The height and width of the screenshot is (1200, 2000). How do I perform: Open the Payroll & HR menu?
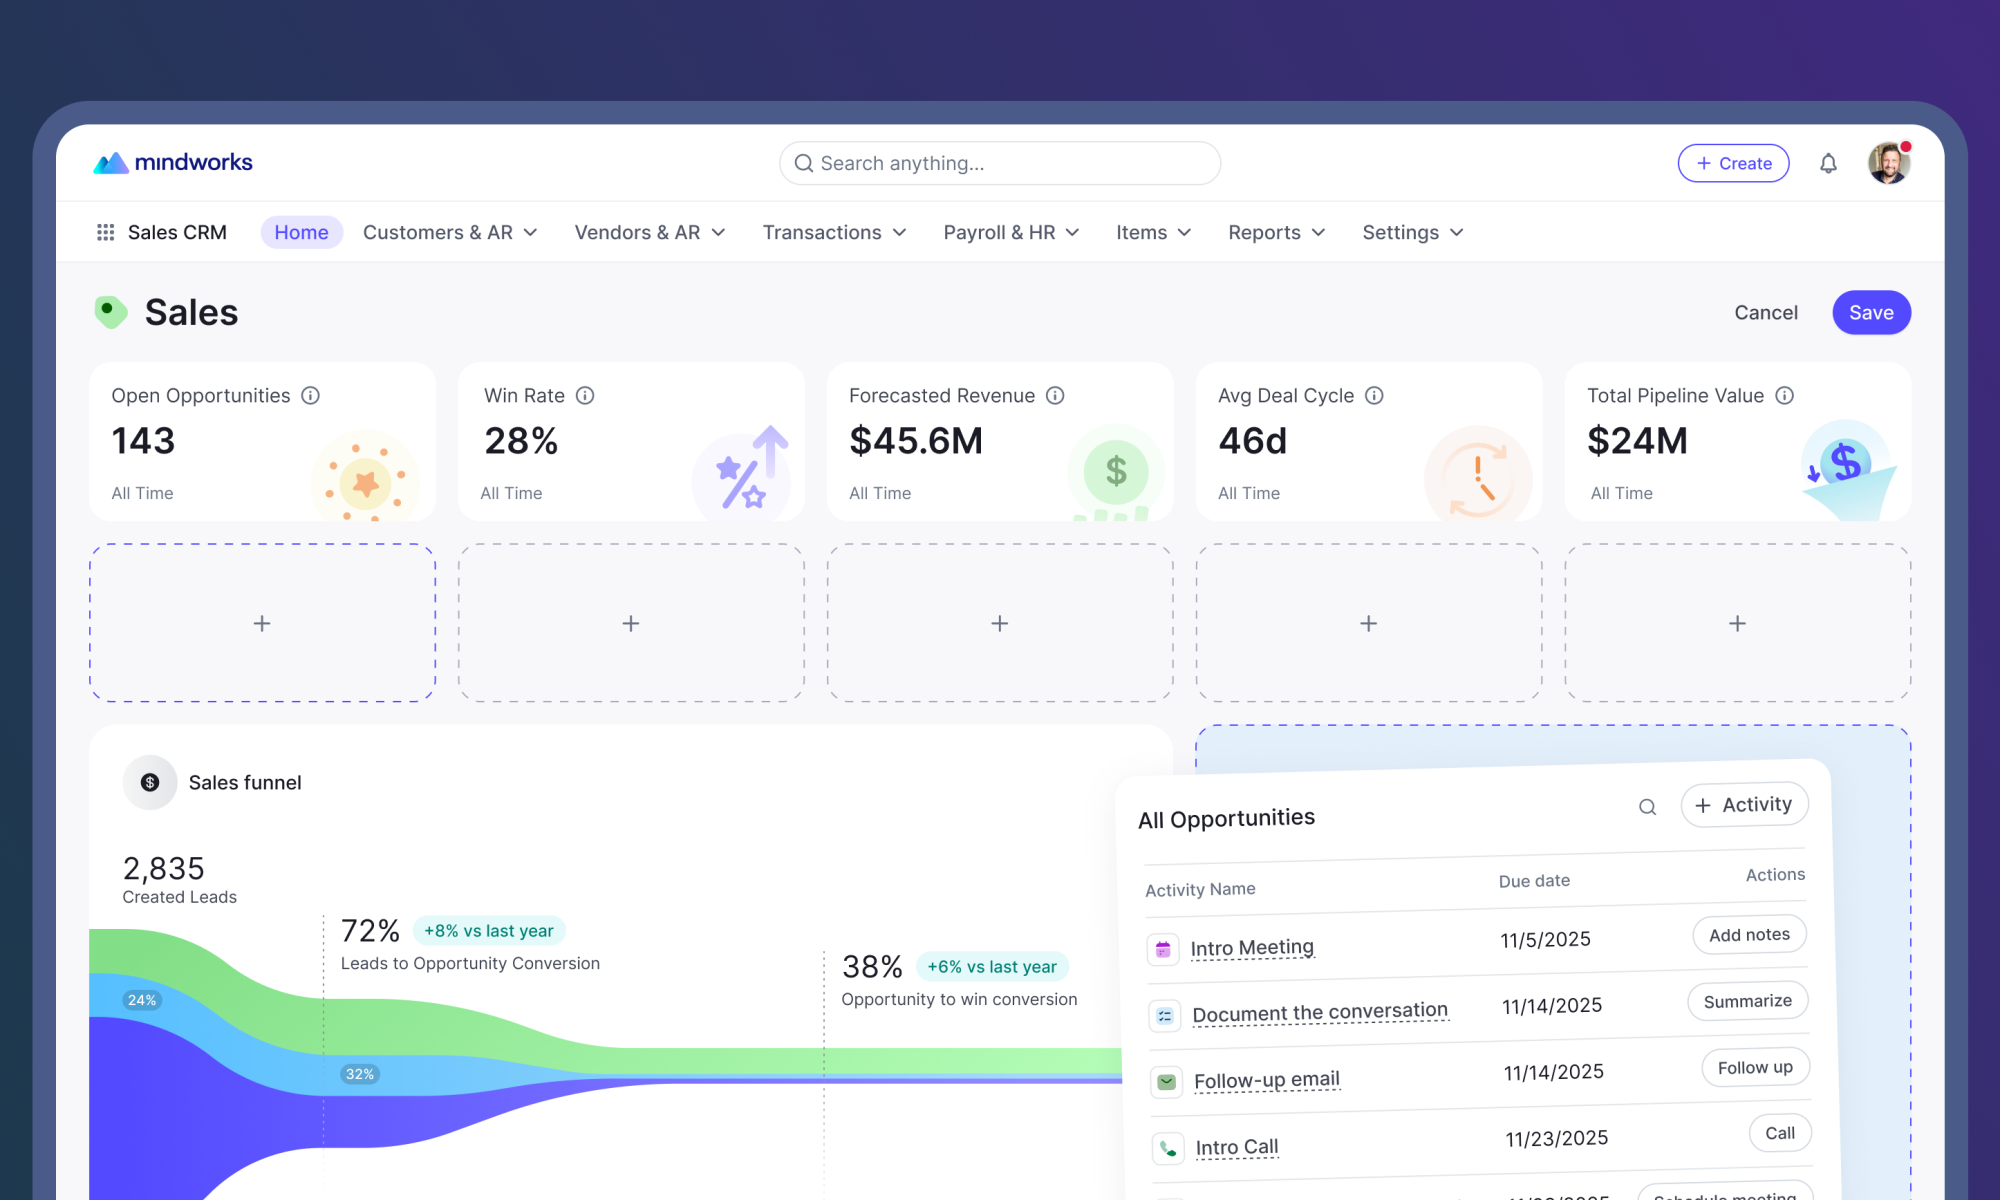1011,232
